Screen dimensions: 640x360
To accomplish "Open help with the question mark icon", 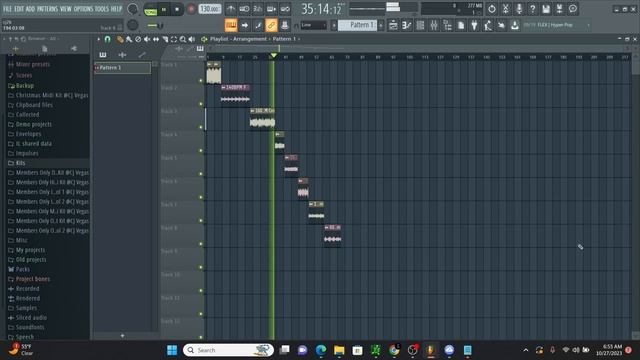I will click(532, 9).
